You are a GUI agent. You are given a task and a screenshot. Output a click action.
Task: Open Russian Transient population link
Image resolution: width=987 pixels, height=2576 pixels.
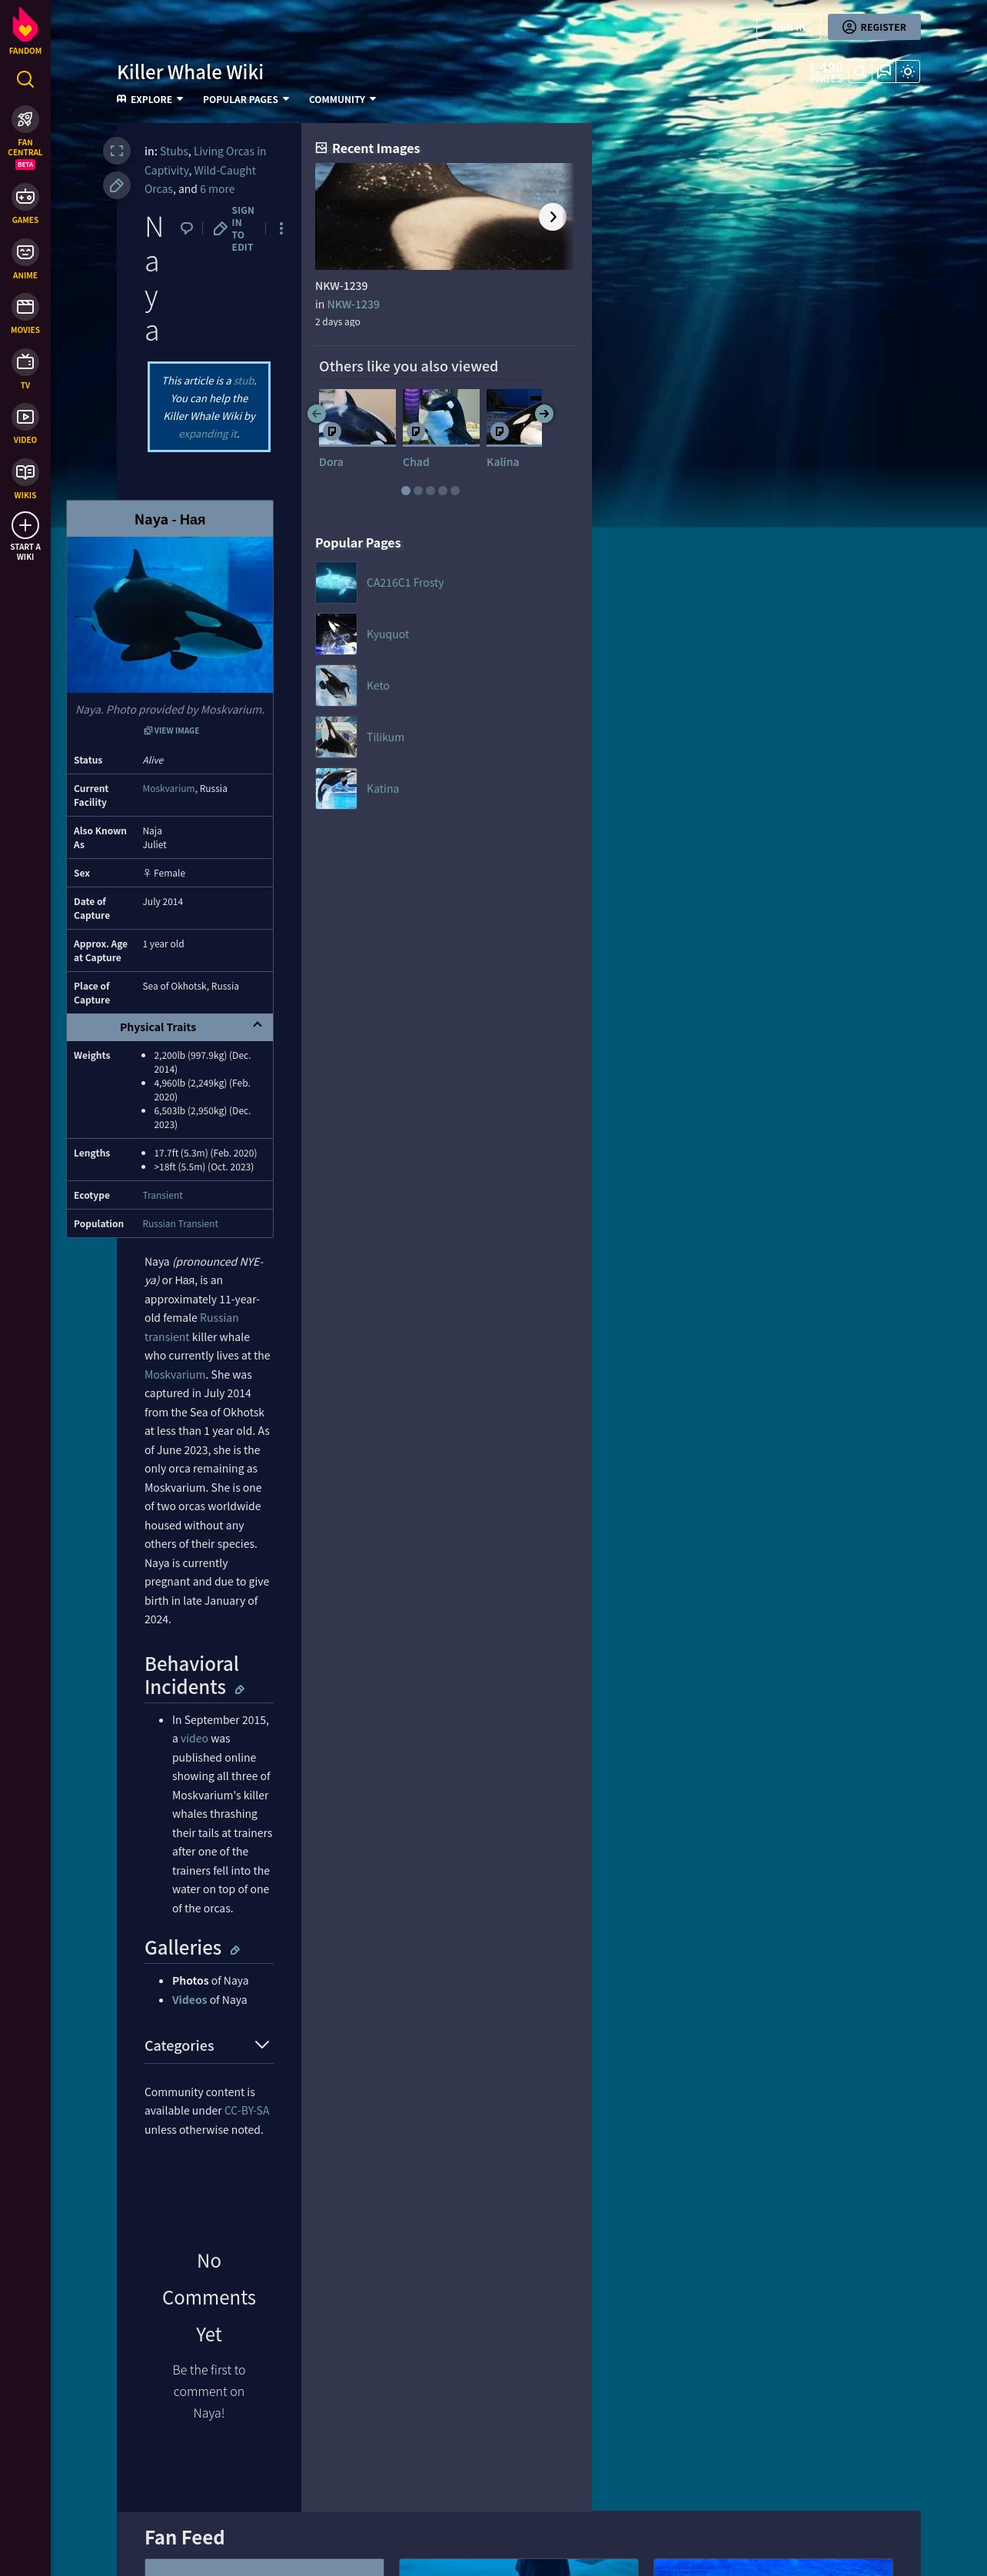point(180,1224)
